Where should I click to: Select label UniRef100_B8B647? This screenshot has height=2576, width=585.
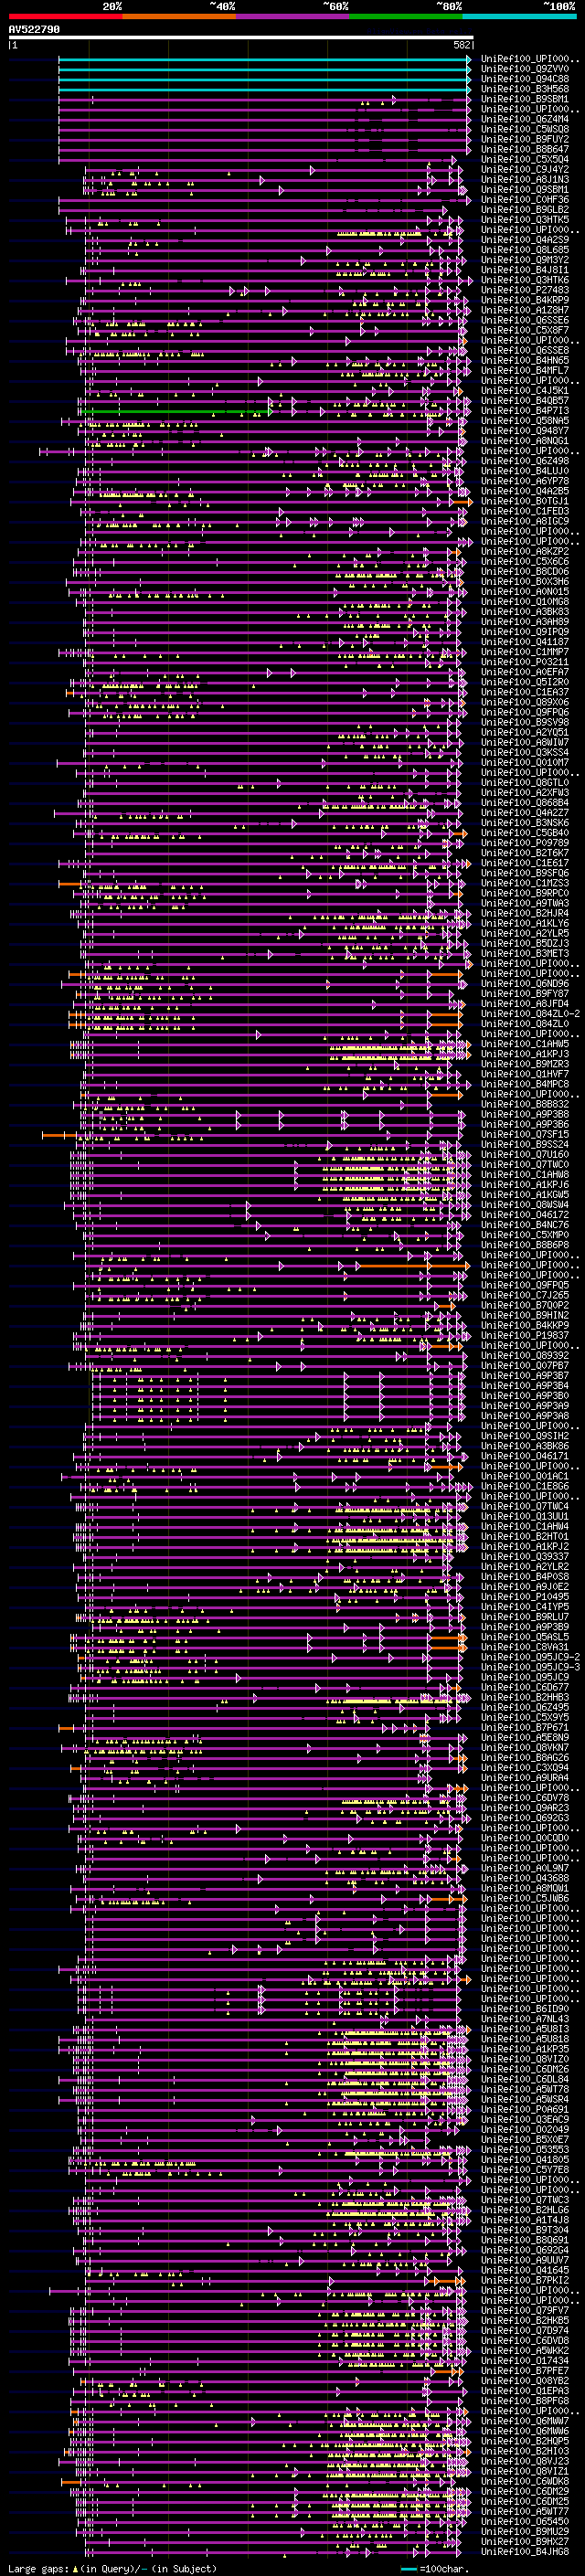(x=525, y=149)
